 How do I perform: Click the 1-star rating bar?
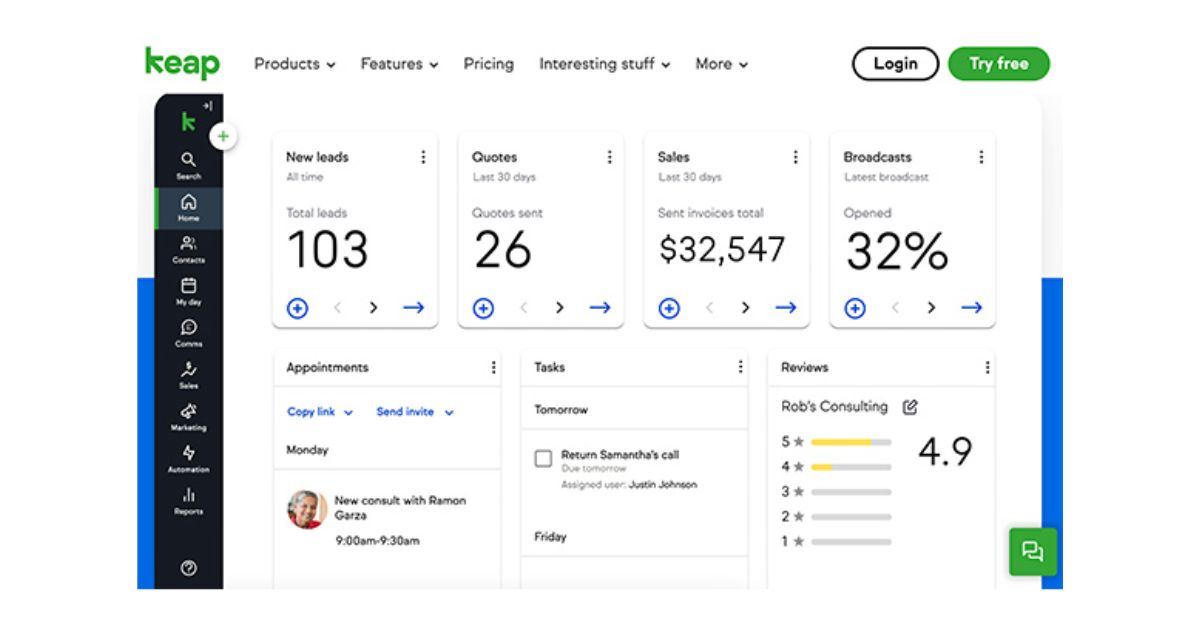click(851, 542)
